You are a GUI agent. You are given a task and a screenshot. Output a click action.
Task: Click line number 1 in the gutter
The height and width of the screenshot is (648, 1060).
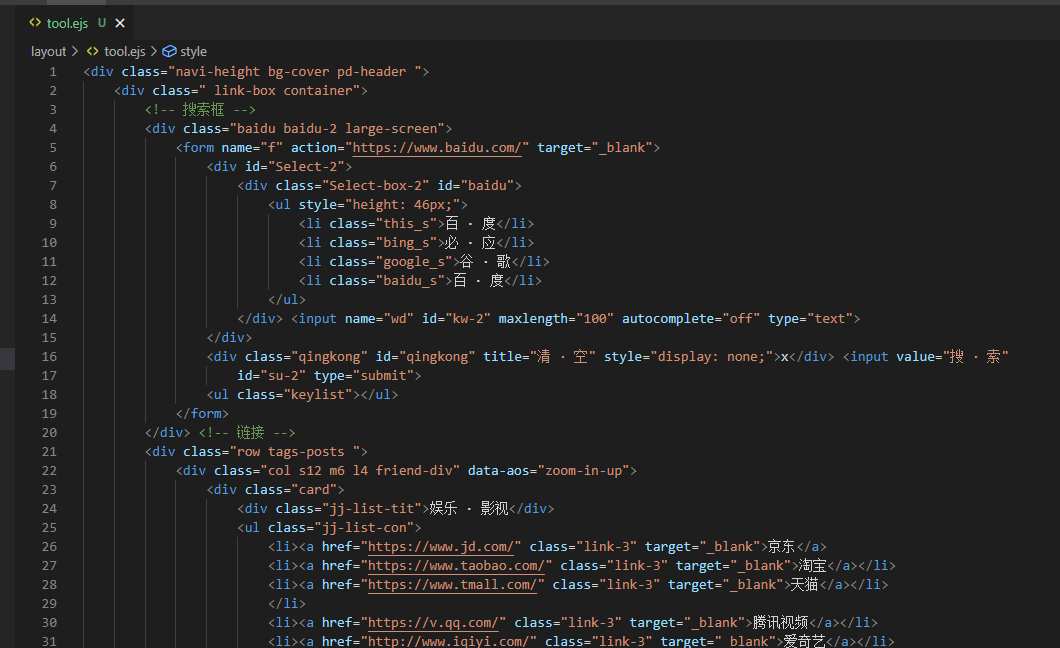53,72
